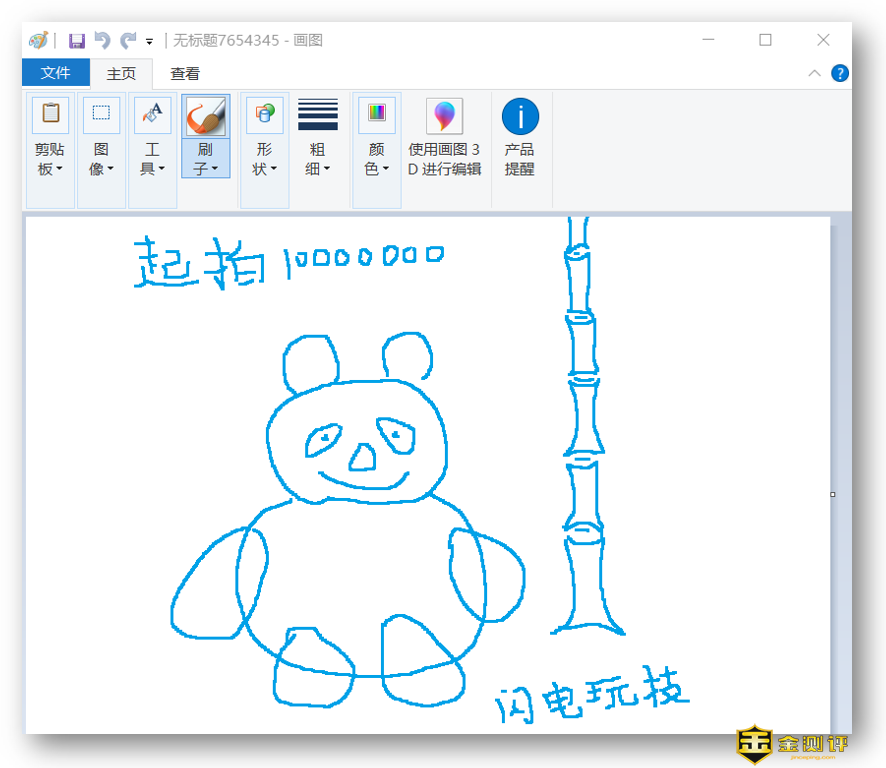
Task: Expand the Customize Quick Access Toolbar arrow
Action: tap(150, 42)
